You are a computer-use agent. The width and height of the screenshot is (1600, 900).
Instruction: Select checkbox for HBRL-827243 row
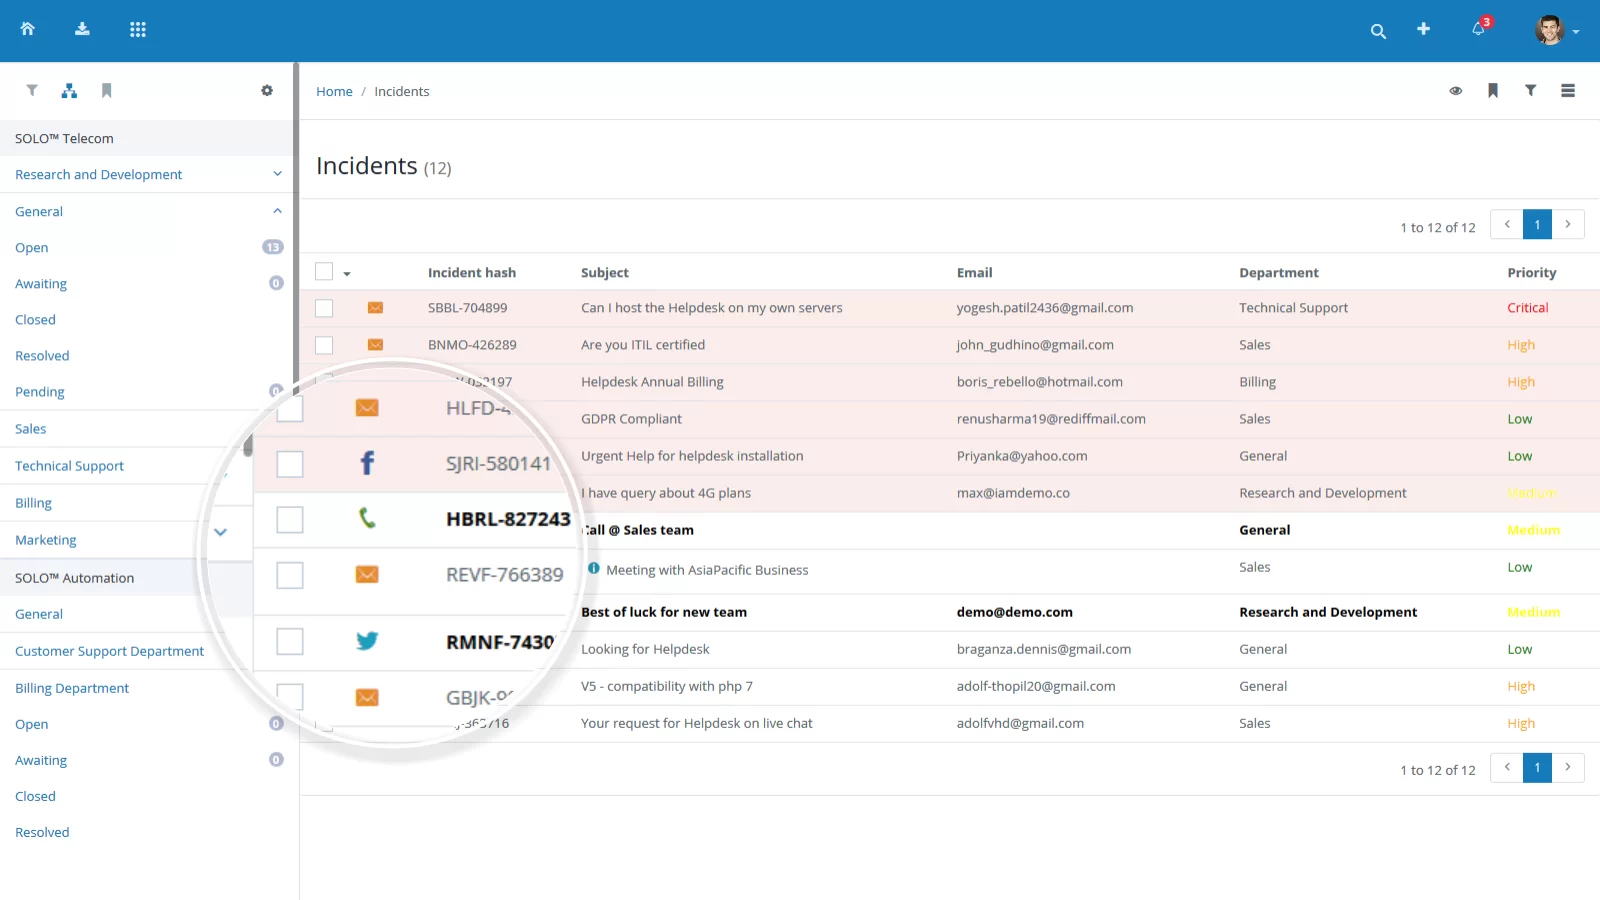290,520
